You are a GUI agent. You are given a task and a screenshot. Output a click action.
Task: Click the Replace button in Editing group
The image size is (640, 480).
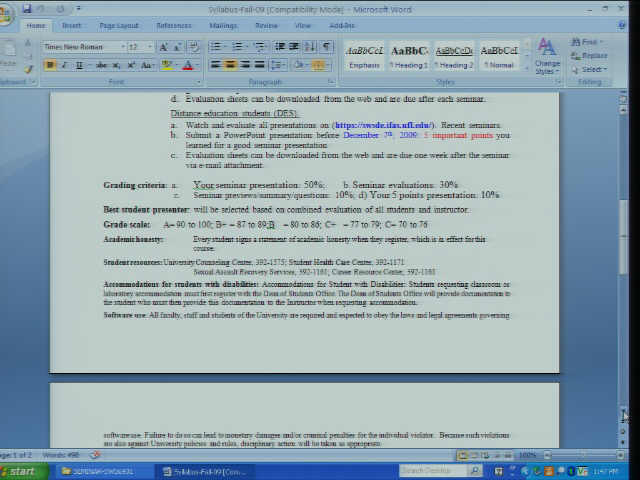point(589,56)
